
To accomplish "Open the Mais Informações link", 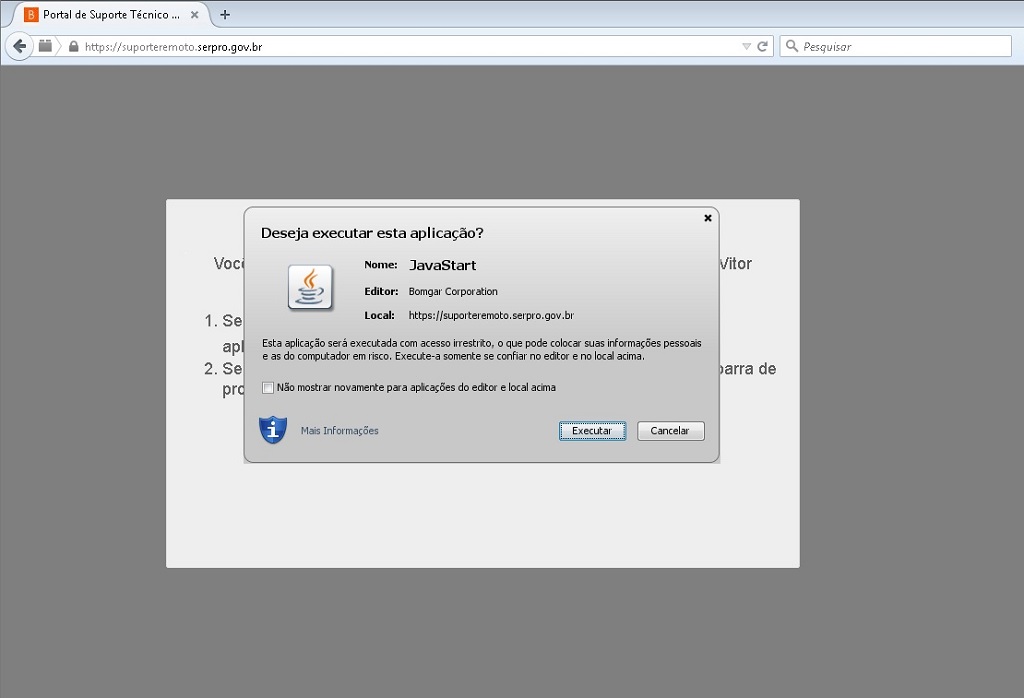I will [x=340, y=431].
